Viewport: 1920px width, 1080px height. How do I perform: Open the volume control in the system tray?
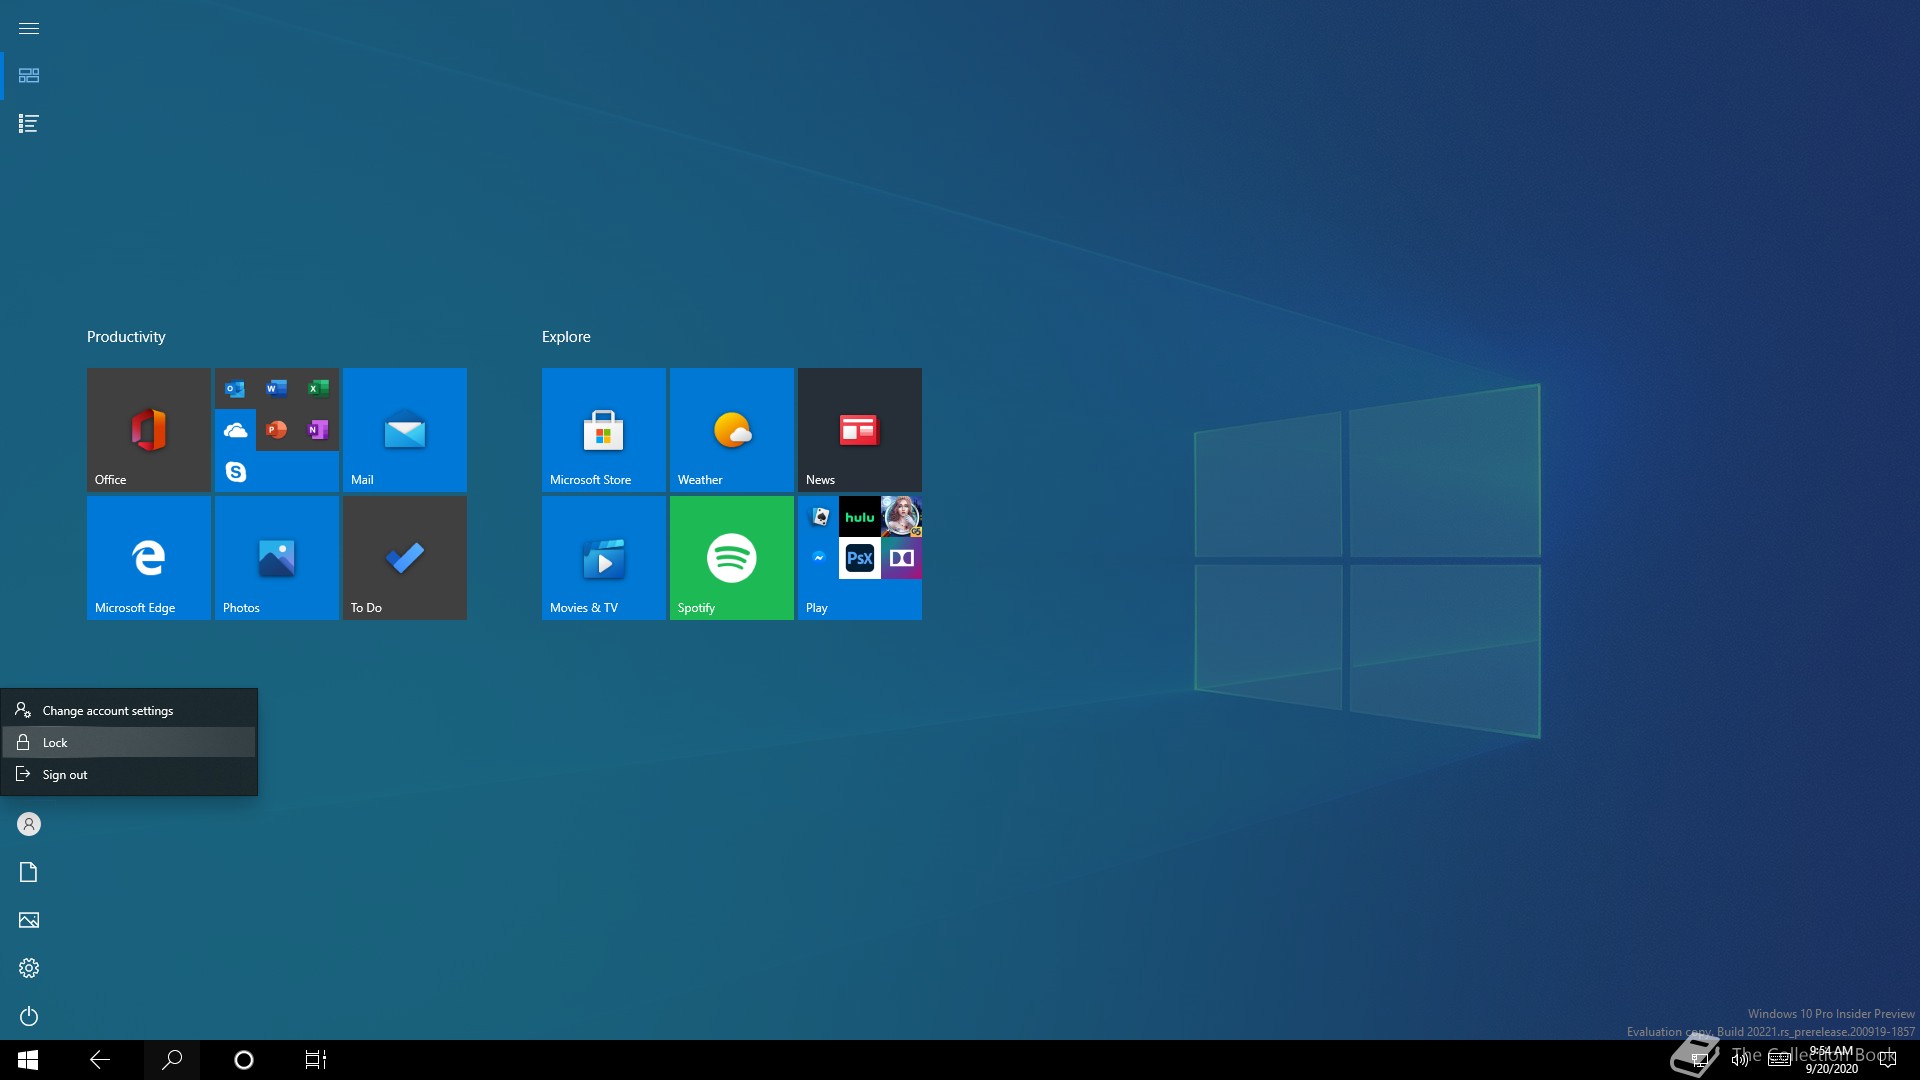pyautogui.click(x=1740, y=1060)
